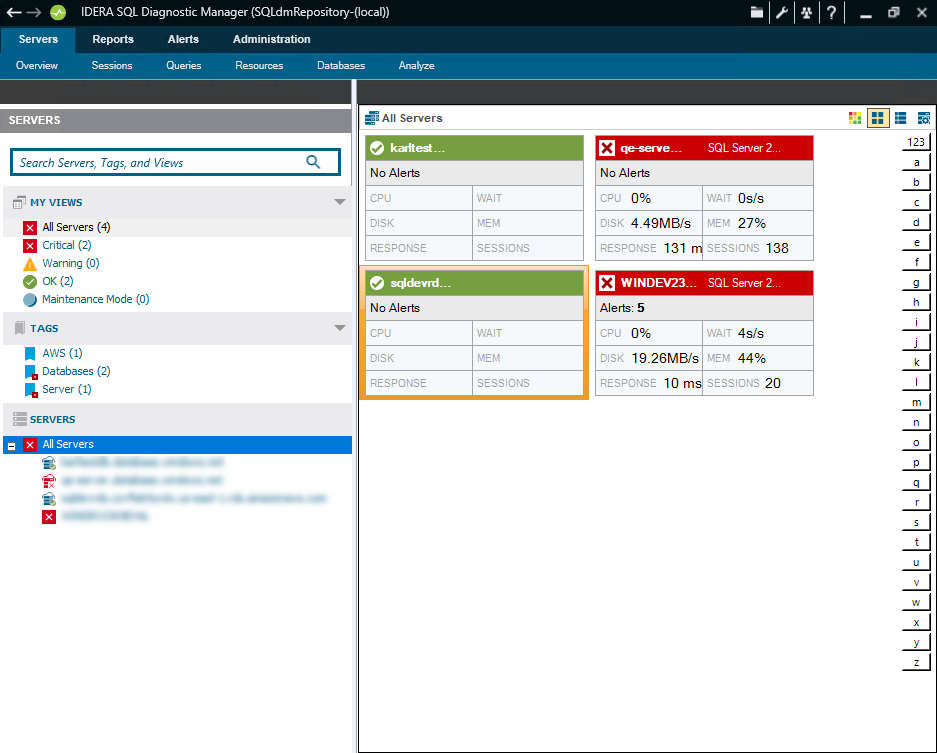Click the Maintenance Mode circle icon

(30, 299)
